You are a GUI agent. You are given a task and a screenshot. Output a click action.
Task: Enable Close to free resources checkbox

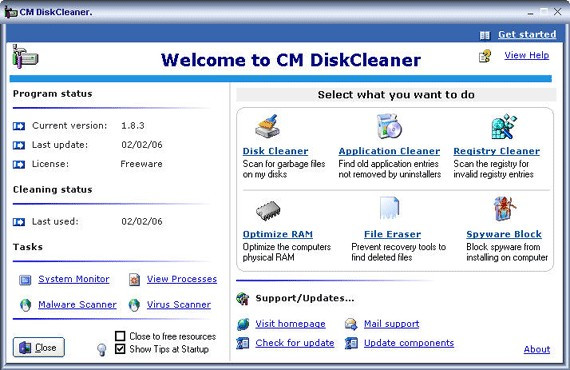coord(120,336)
